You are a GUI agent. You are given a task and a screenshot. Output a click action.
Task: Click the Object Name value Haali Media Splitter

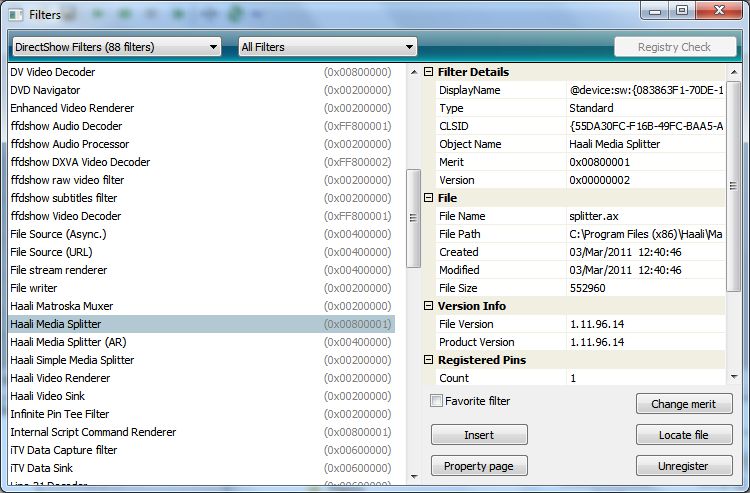click(x=646, y=144)
